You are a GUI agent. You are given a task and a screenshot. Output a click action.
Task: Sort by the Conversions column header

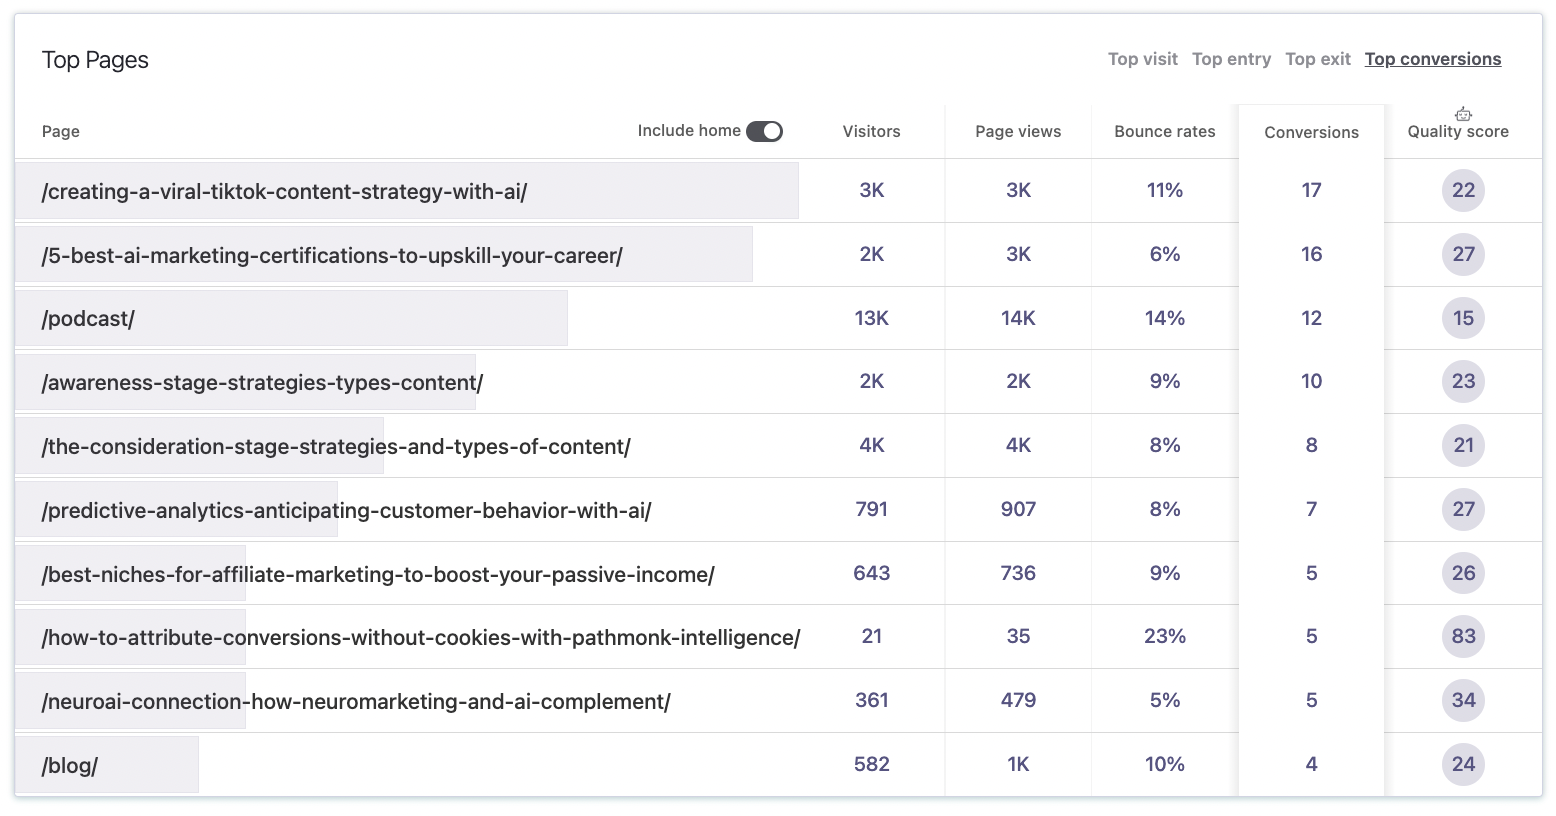[x=1311, y=132]
